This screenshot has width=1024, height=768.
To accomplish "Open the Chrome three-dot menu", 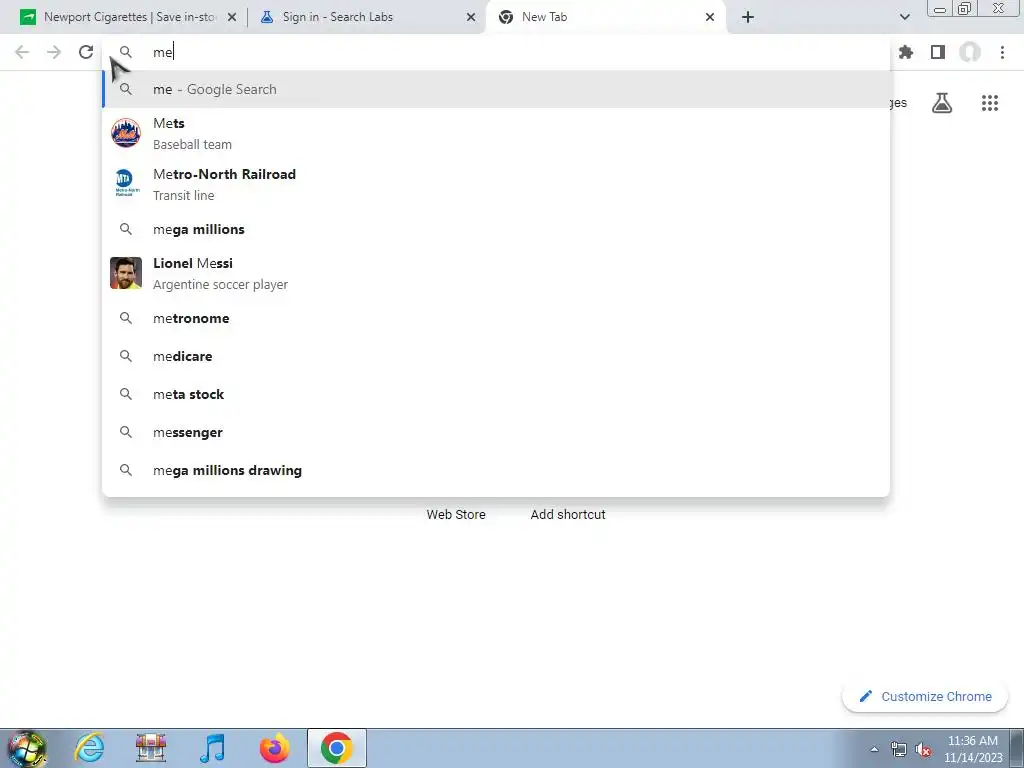I will tap(1002, 52).
